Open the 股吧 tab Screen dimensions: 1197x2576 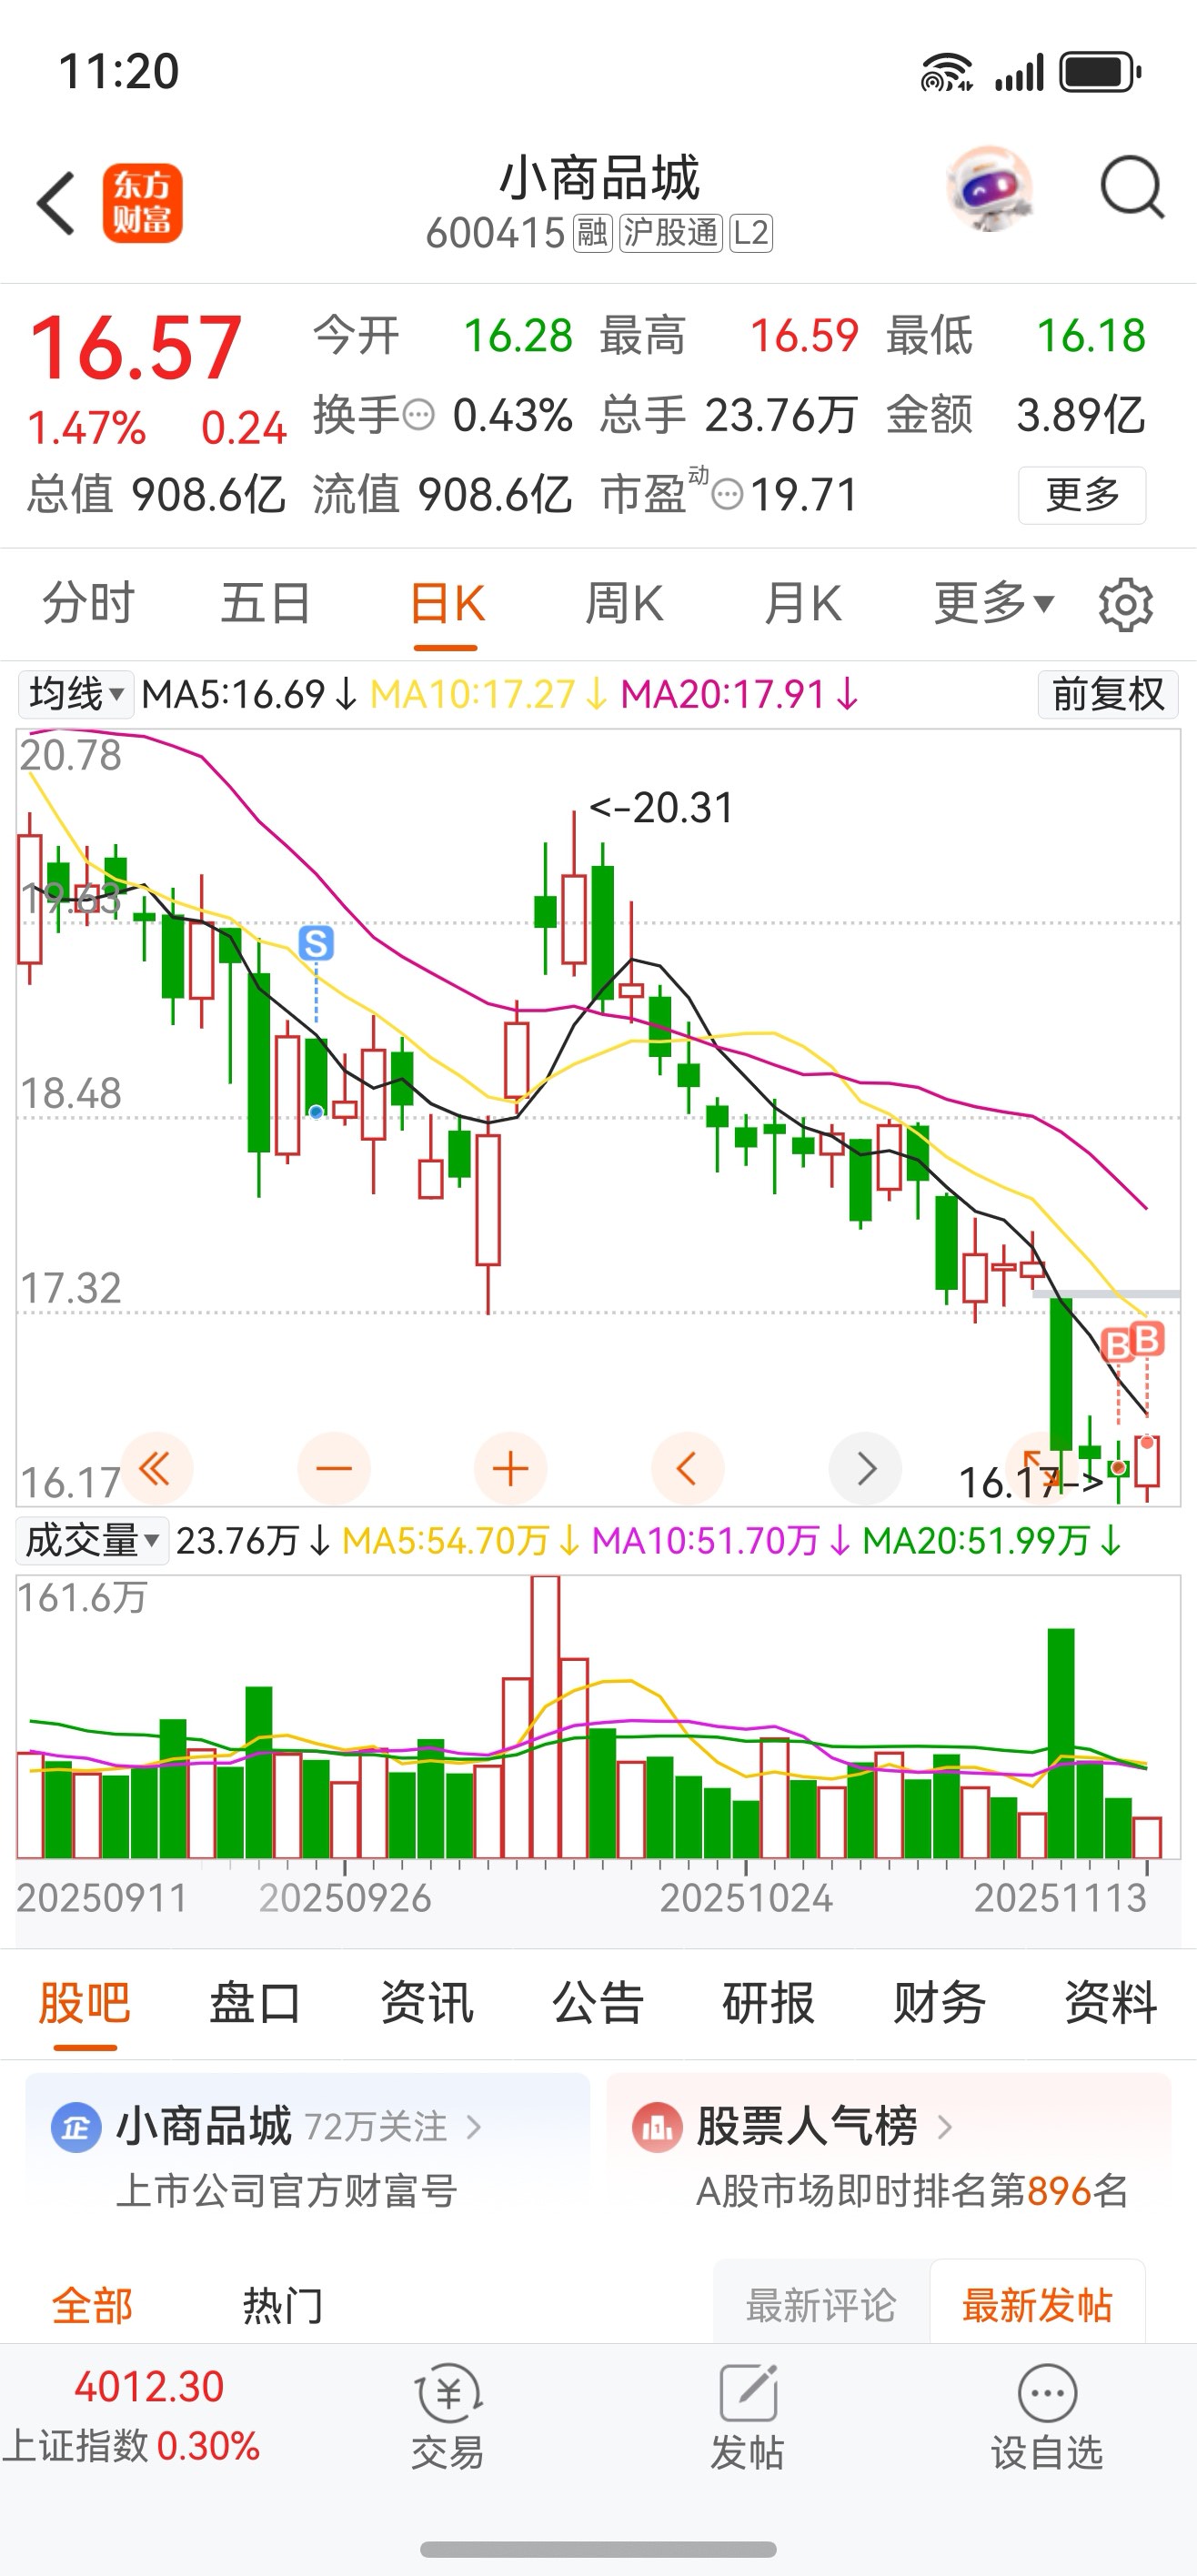85,2003
